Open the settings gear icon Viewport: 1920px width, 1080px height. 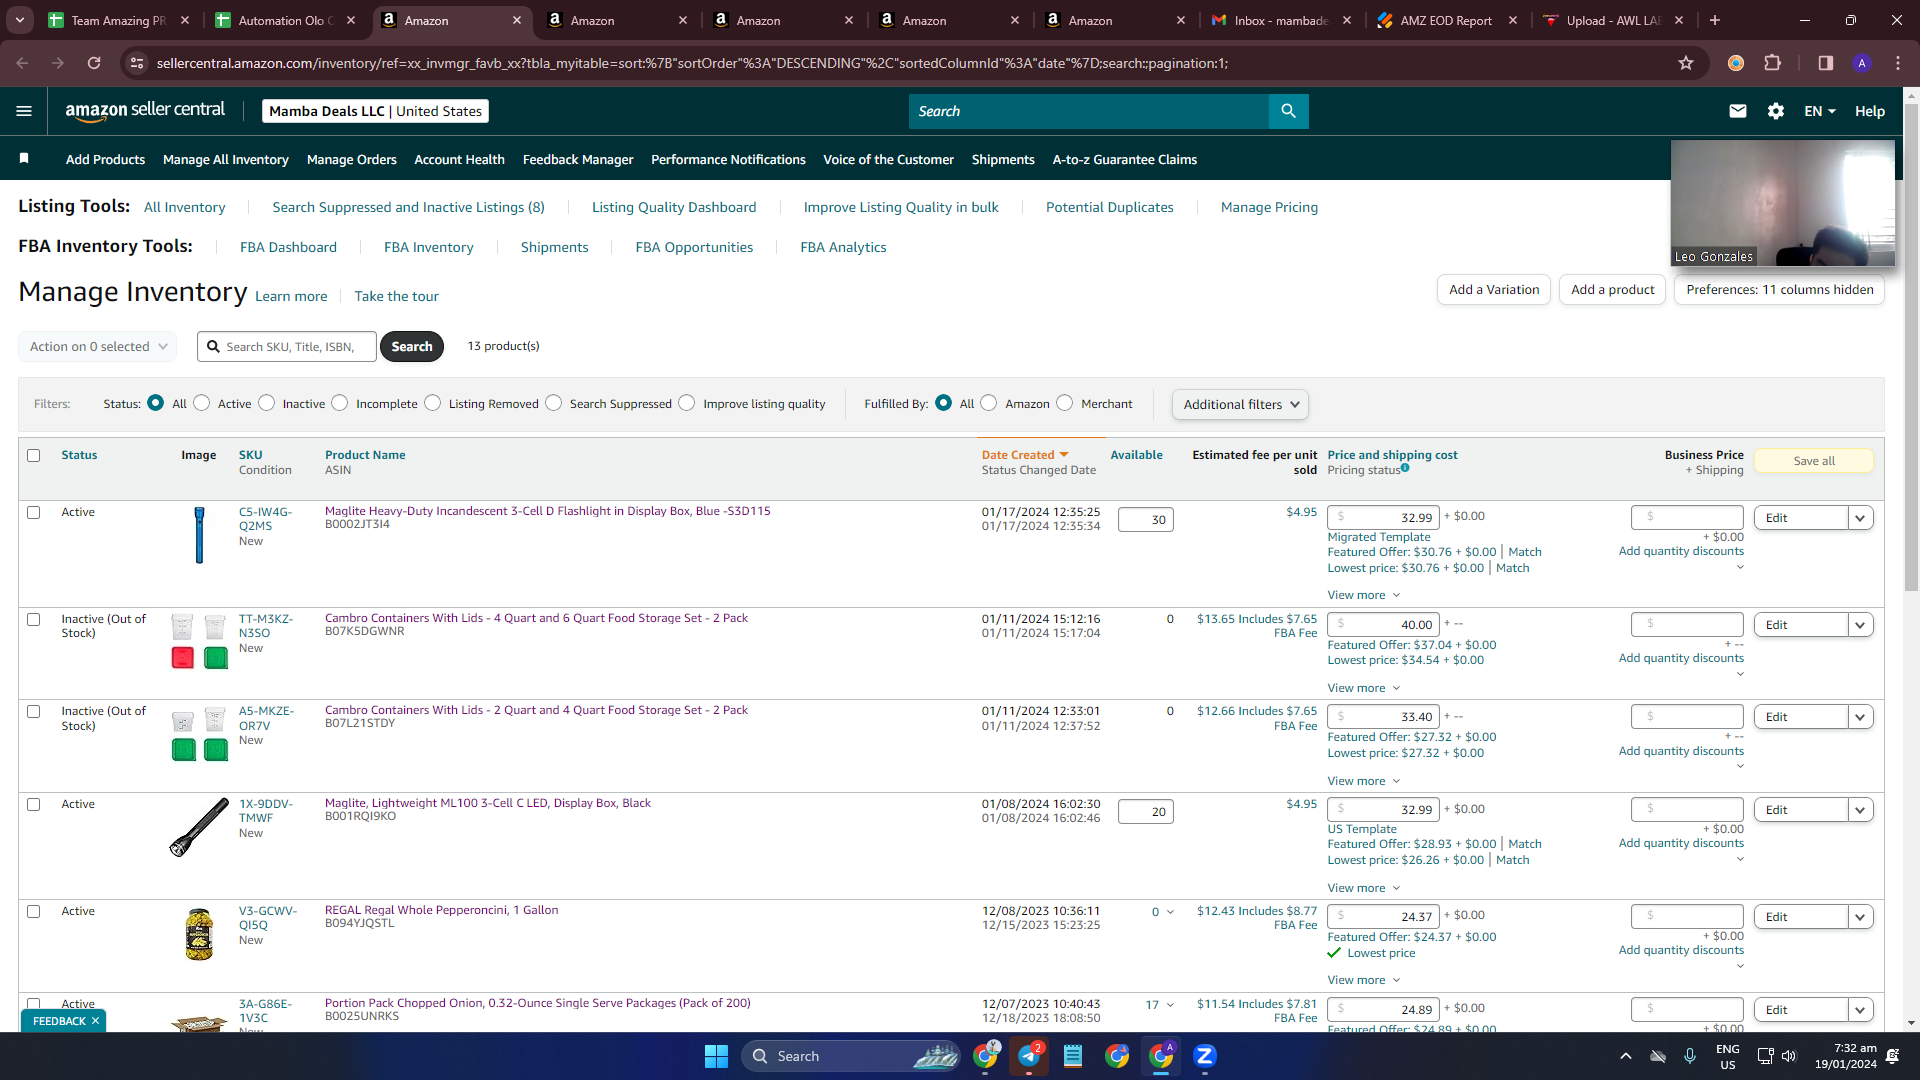(x=1776, y=111)
